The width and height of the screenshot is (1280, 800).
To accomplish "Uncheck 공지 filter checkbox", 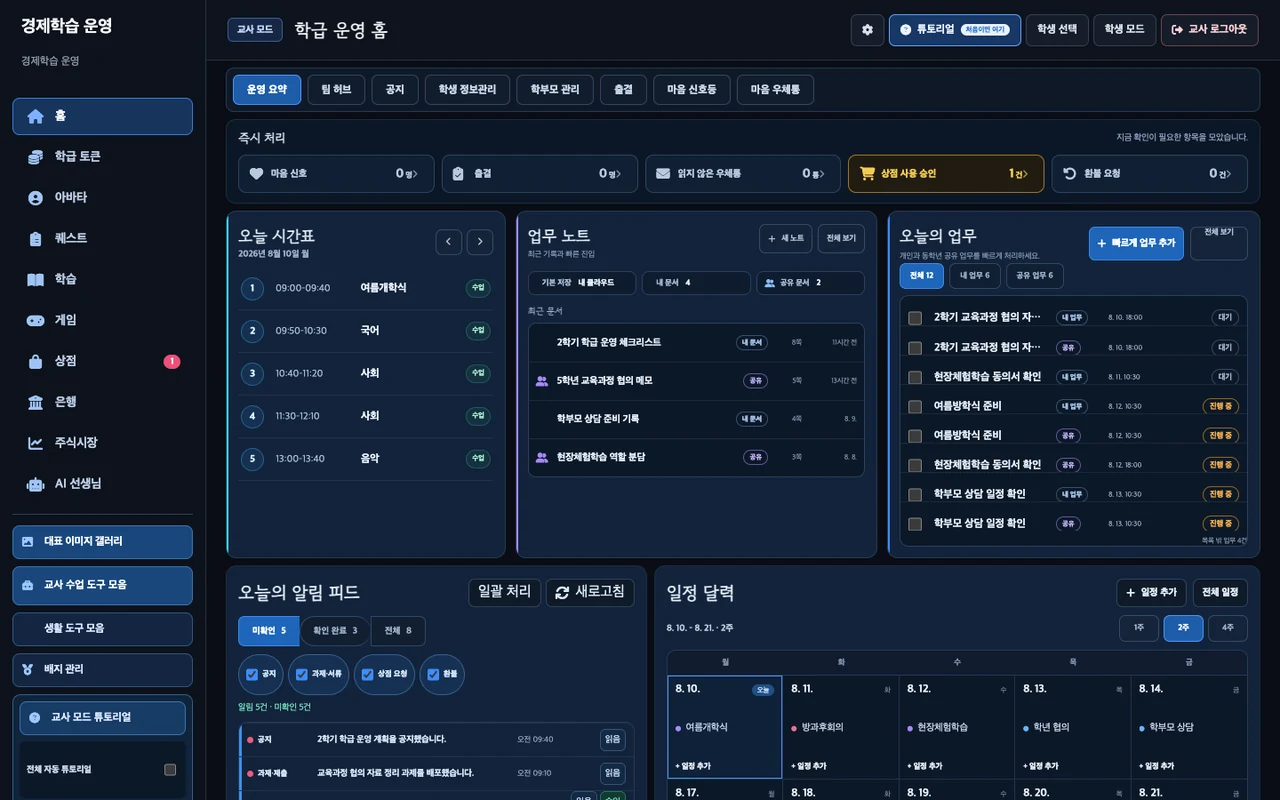I will click(252, 675).
